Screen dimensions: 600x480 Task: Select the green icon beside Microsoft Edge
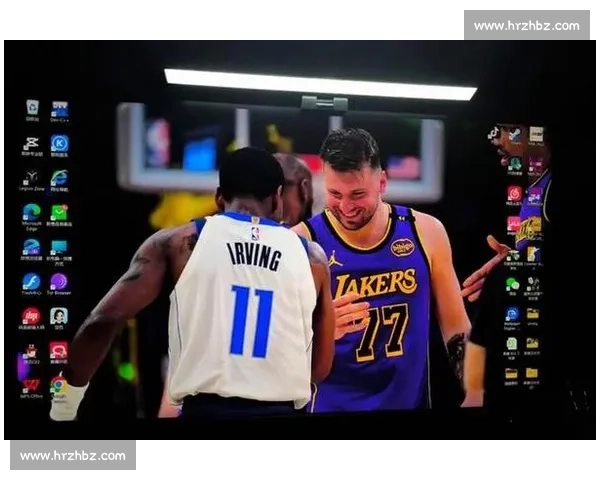click(x=59, y=212)
